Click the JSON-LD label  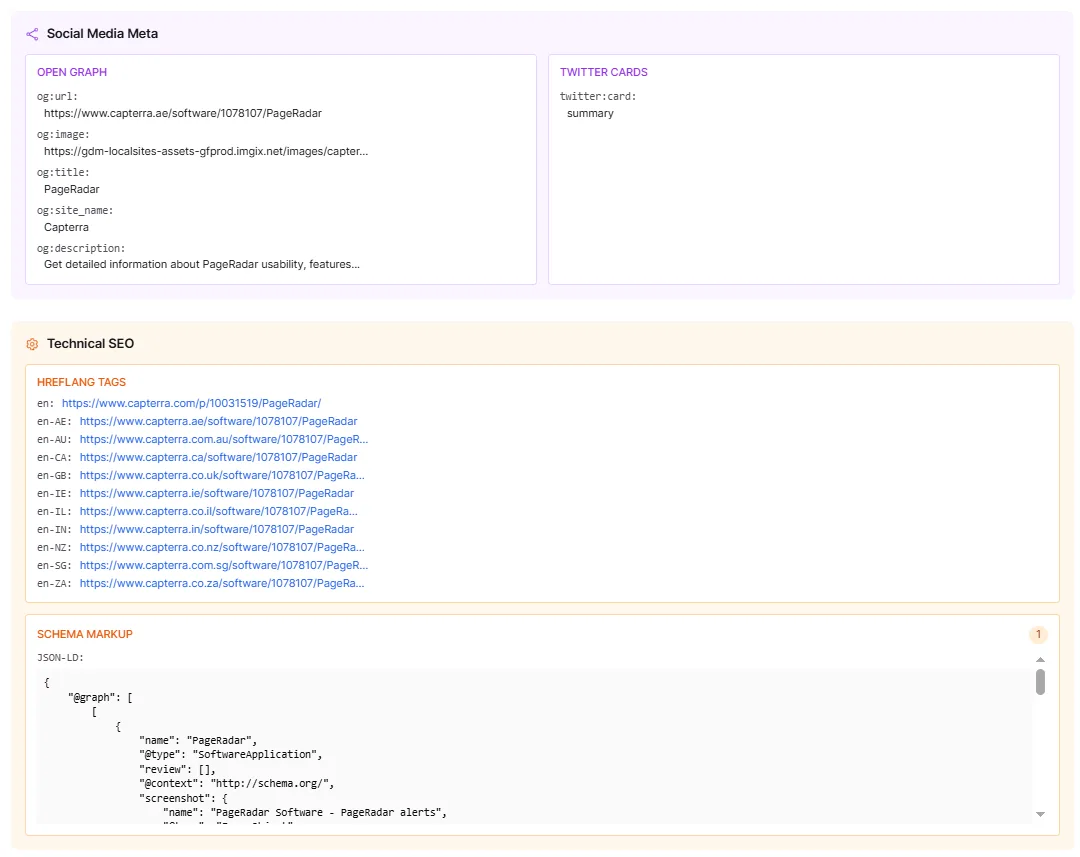(61, 657)
